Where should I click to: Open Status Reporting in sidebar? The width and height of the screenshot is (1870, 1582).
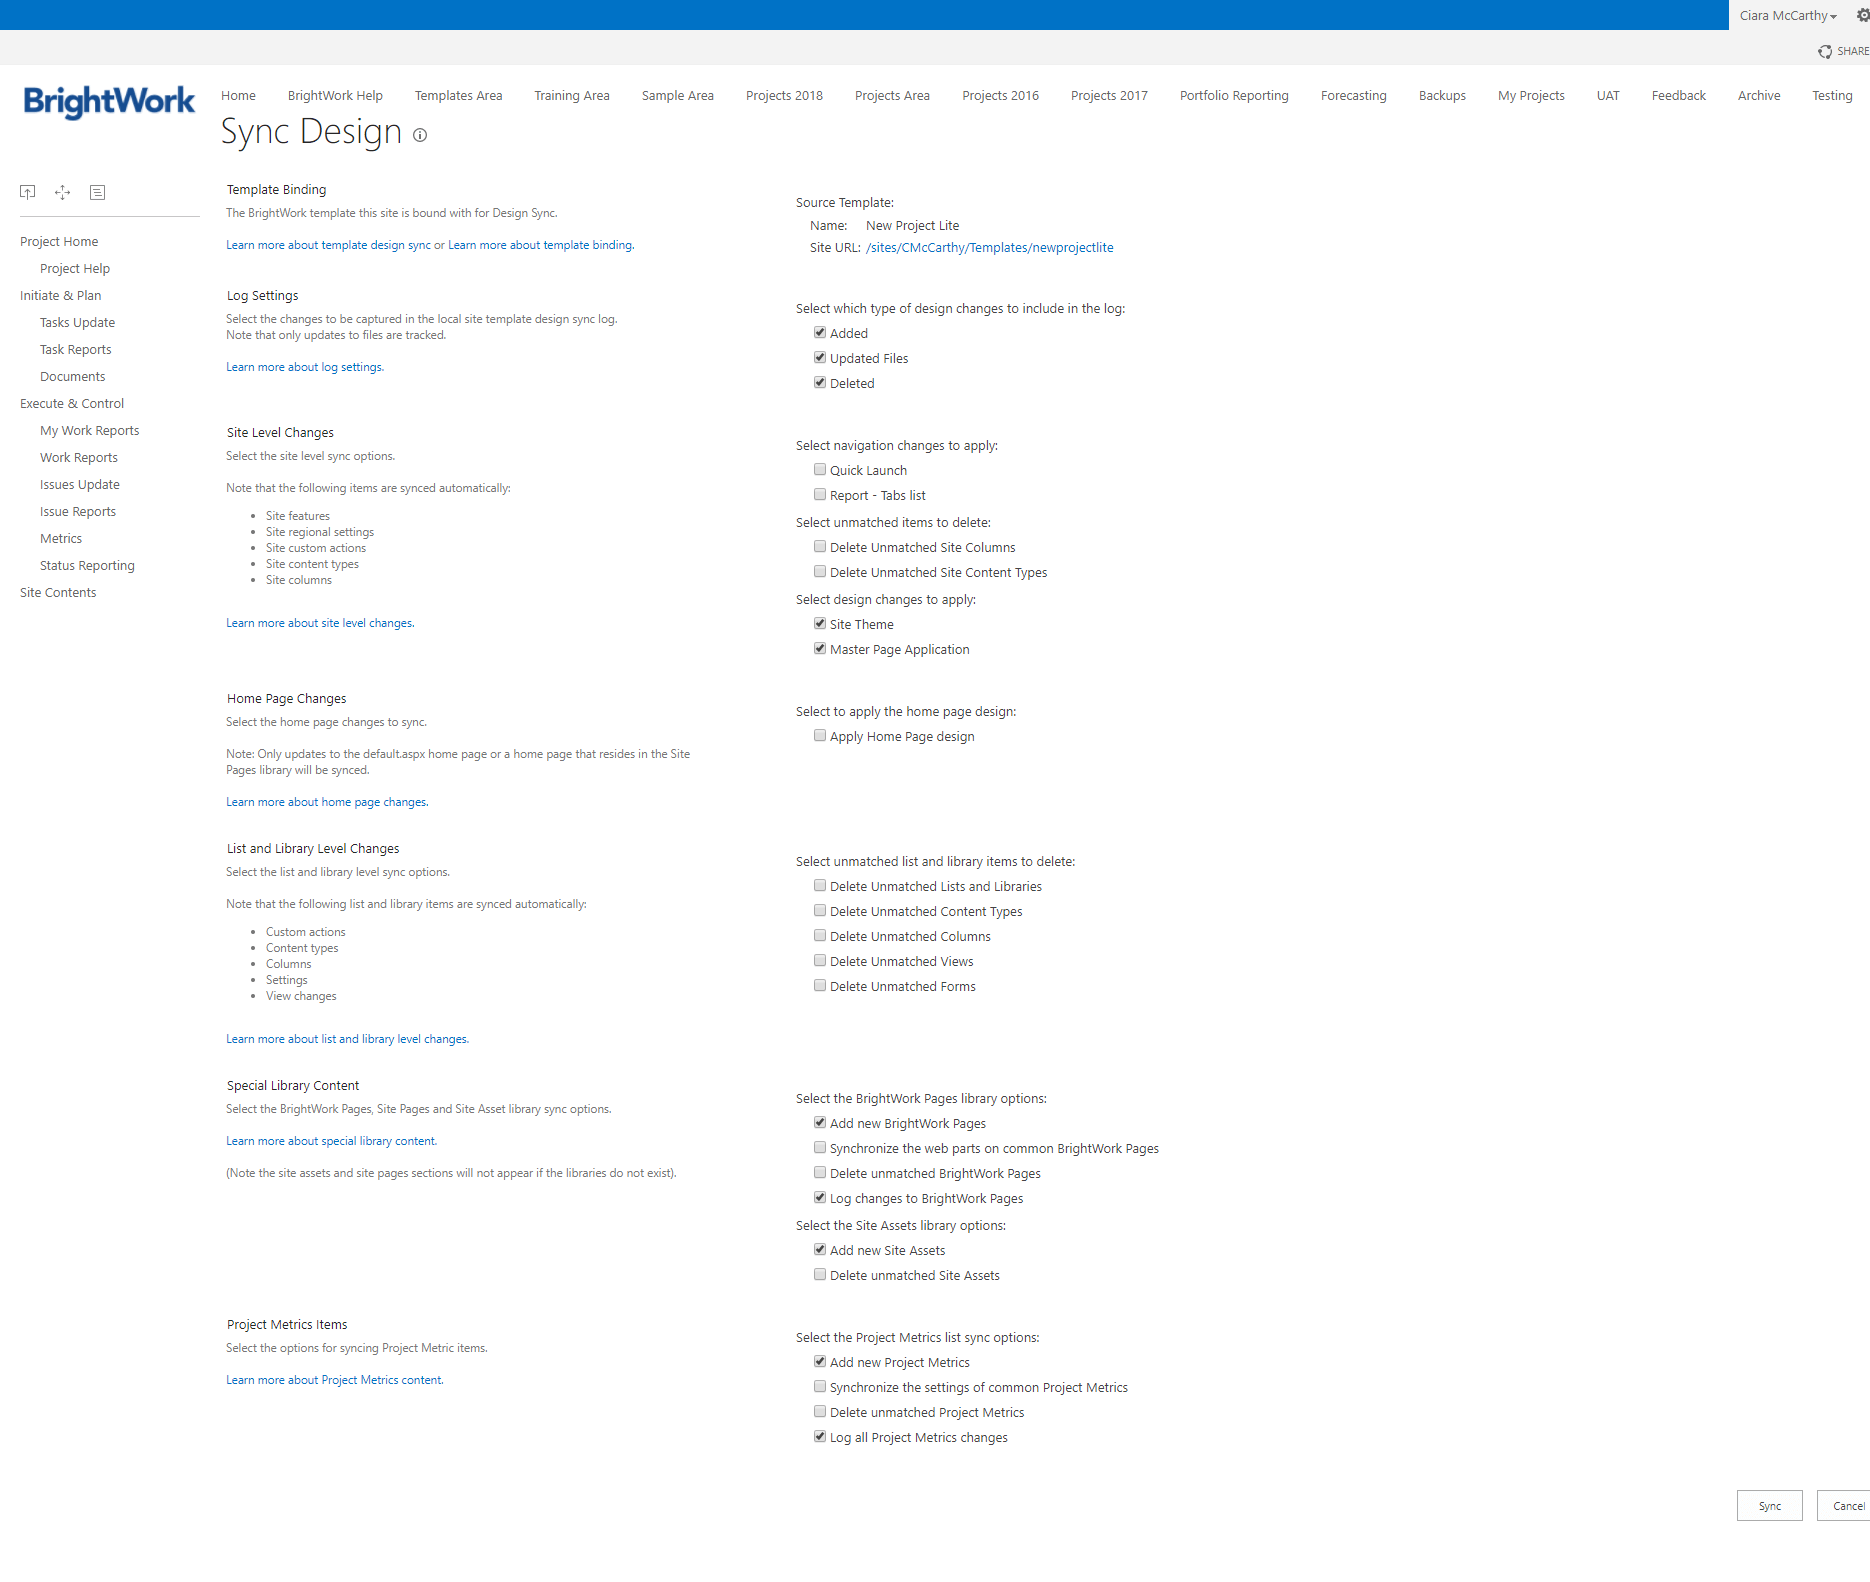(x=87, y=565)
